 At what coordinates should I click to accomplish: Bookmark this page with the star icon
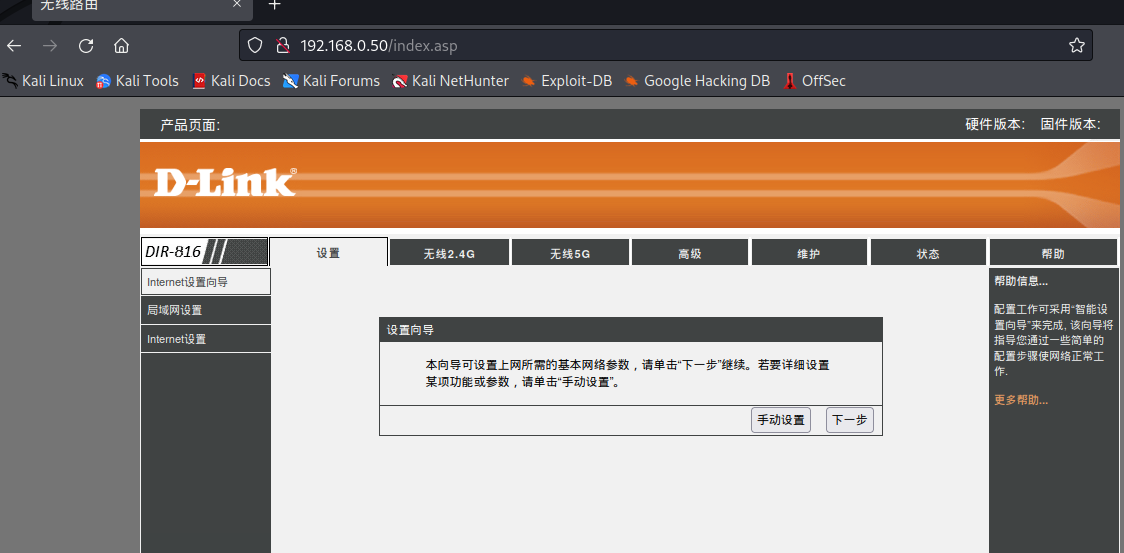(1077, 46)
